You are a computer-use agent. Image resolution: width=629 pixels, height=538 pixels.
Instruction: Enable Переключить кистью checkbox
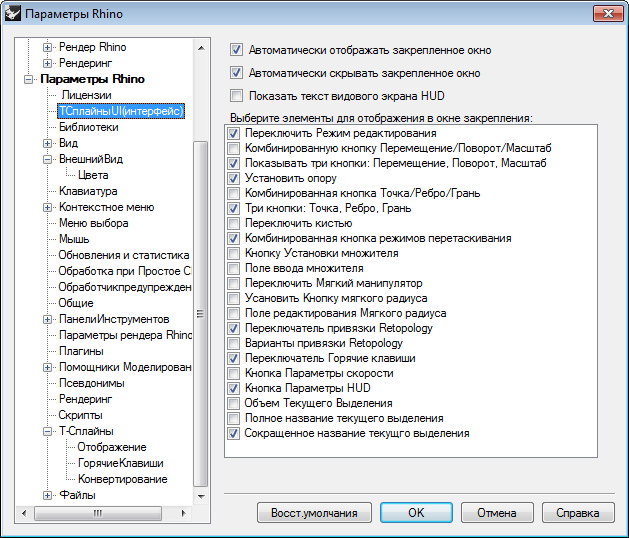pos(233,223)
